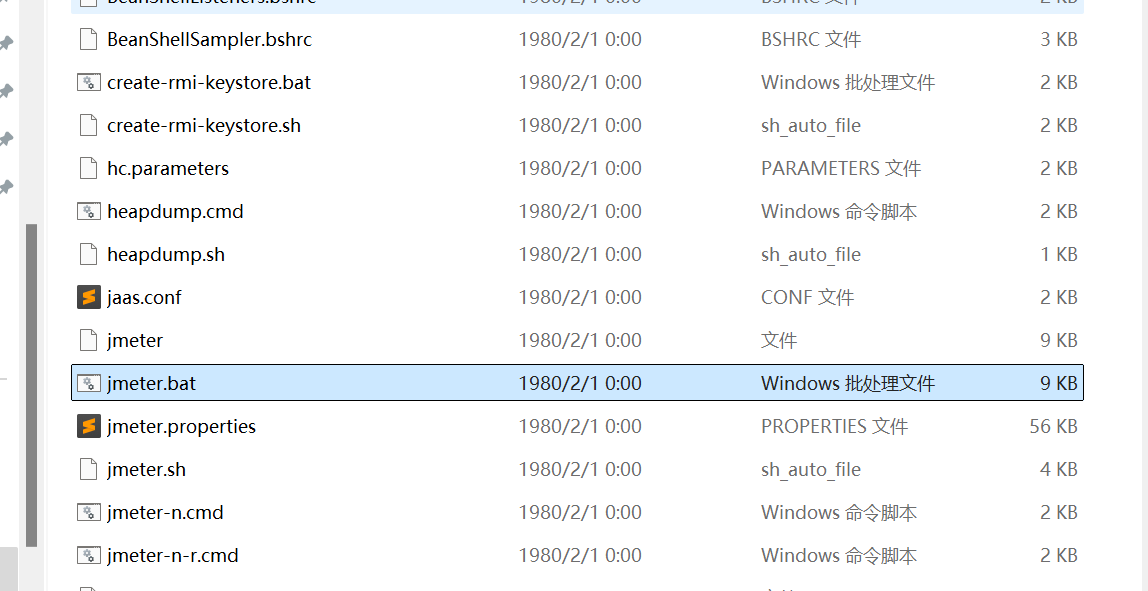Click Windows 批处理文件 type of jmeter.bat

(x=848, y=383)
